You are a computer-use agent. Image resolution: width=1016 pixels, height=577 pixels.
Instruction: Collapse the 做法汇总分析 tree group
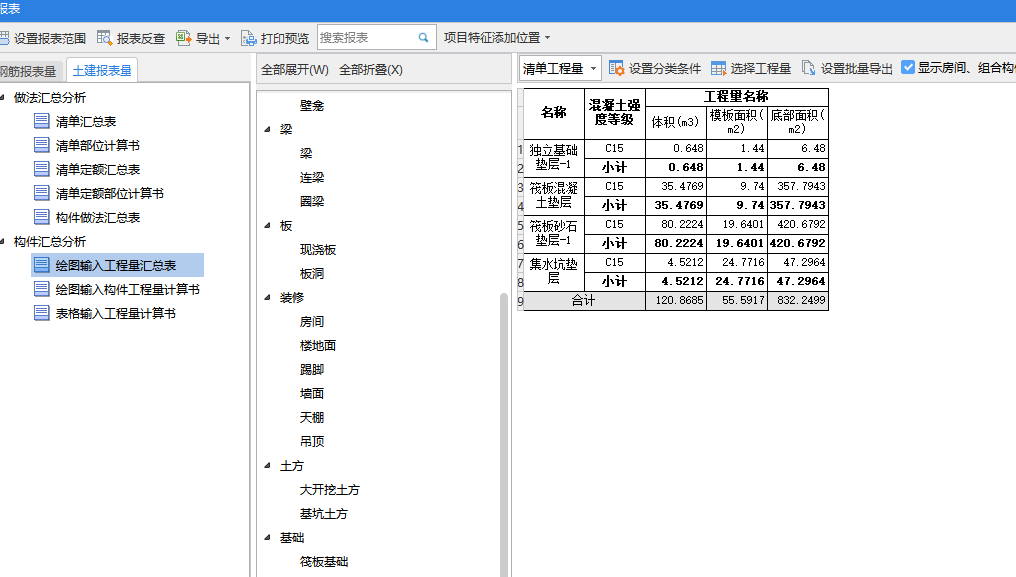click(3, 97)
